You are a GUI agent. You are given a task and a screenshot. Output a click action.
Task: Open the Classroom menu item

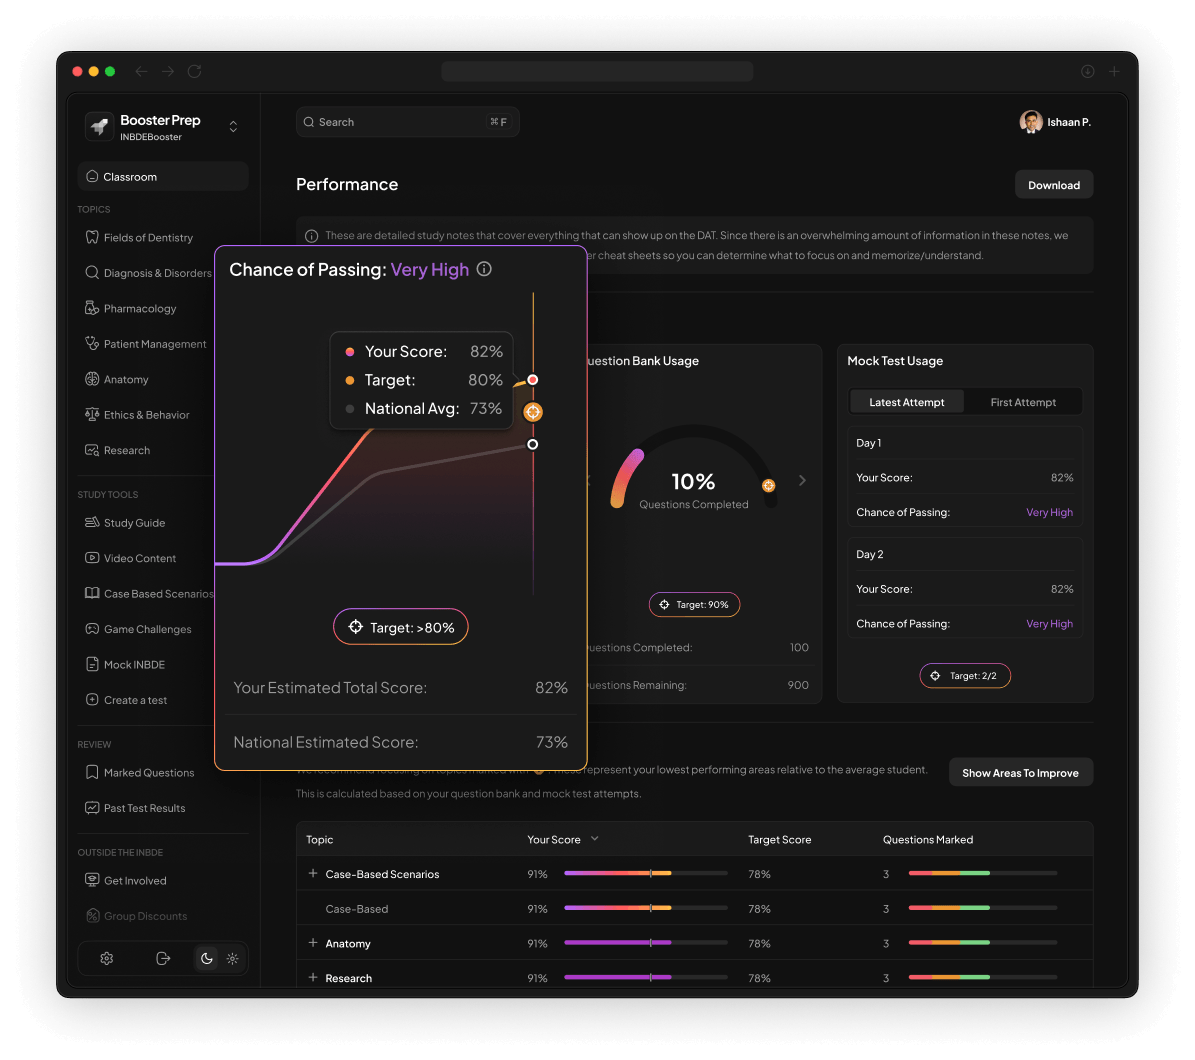tap(163, 176)
